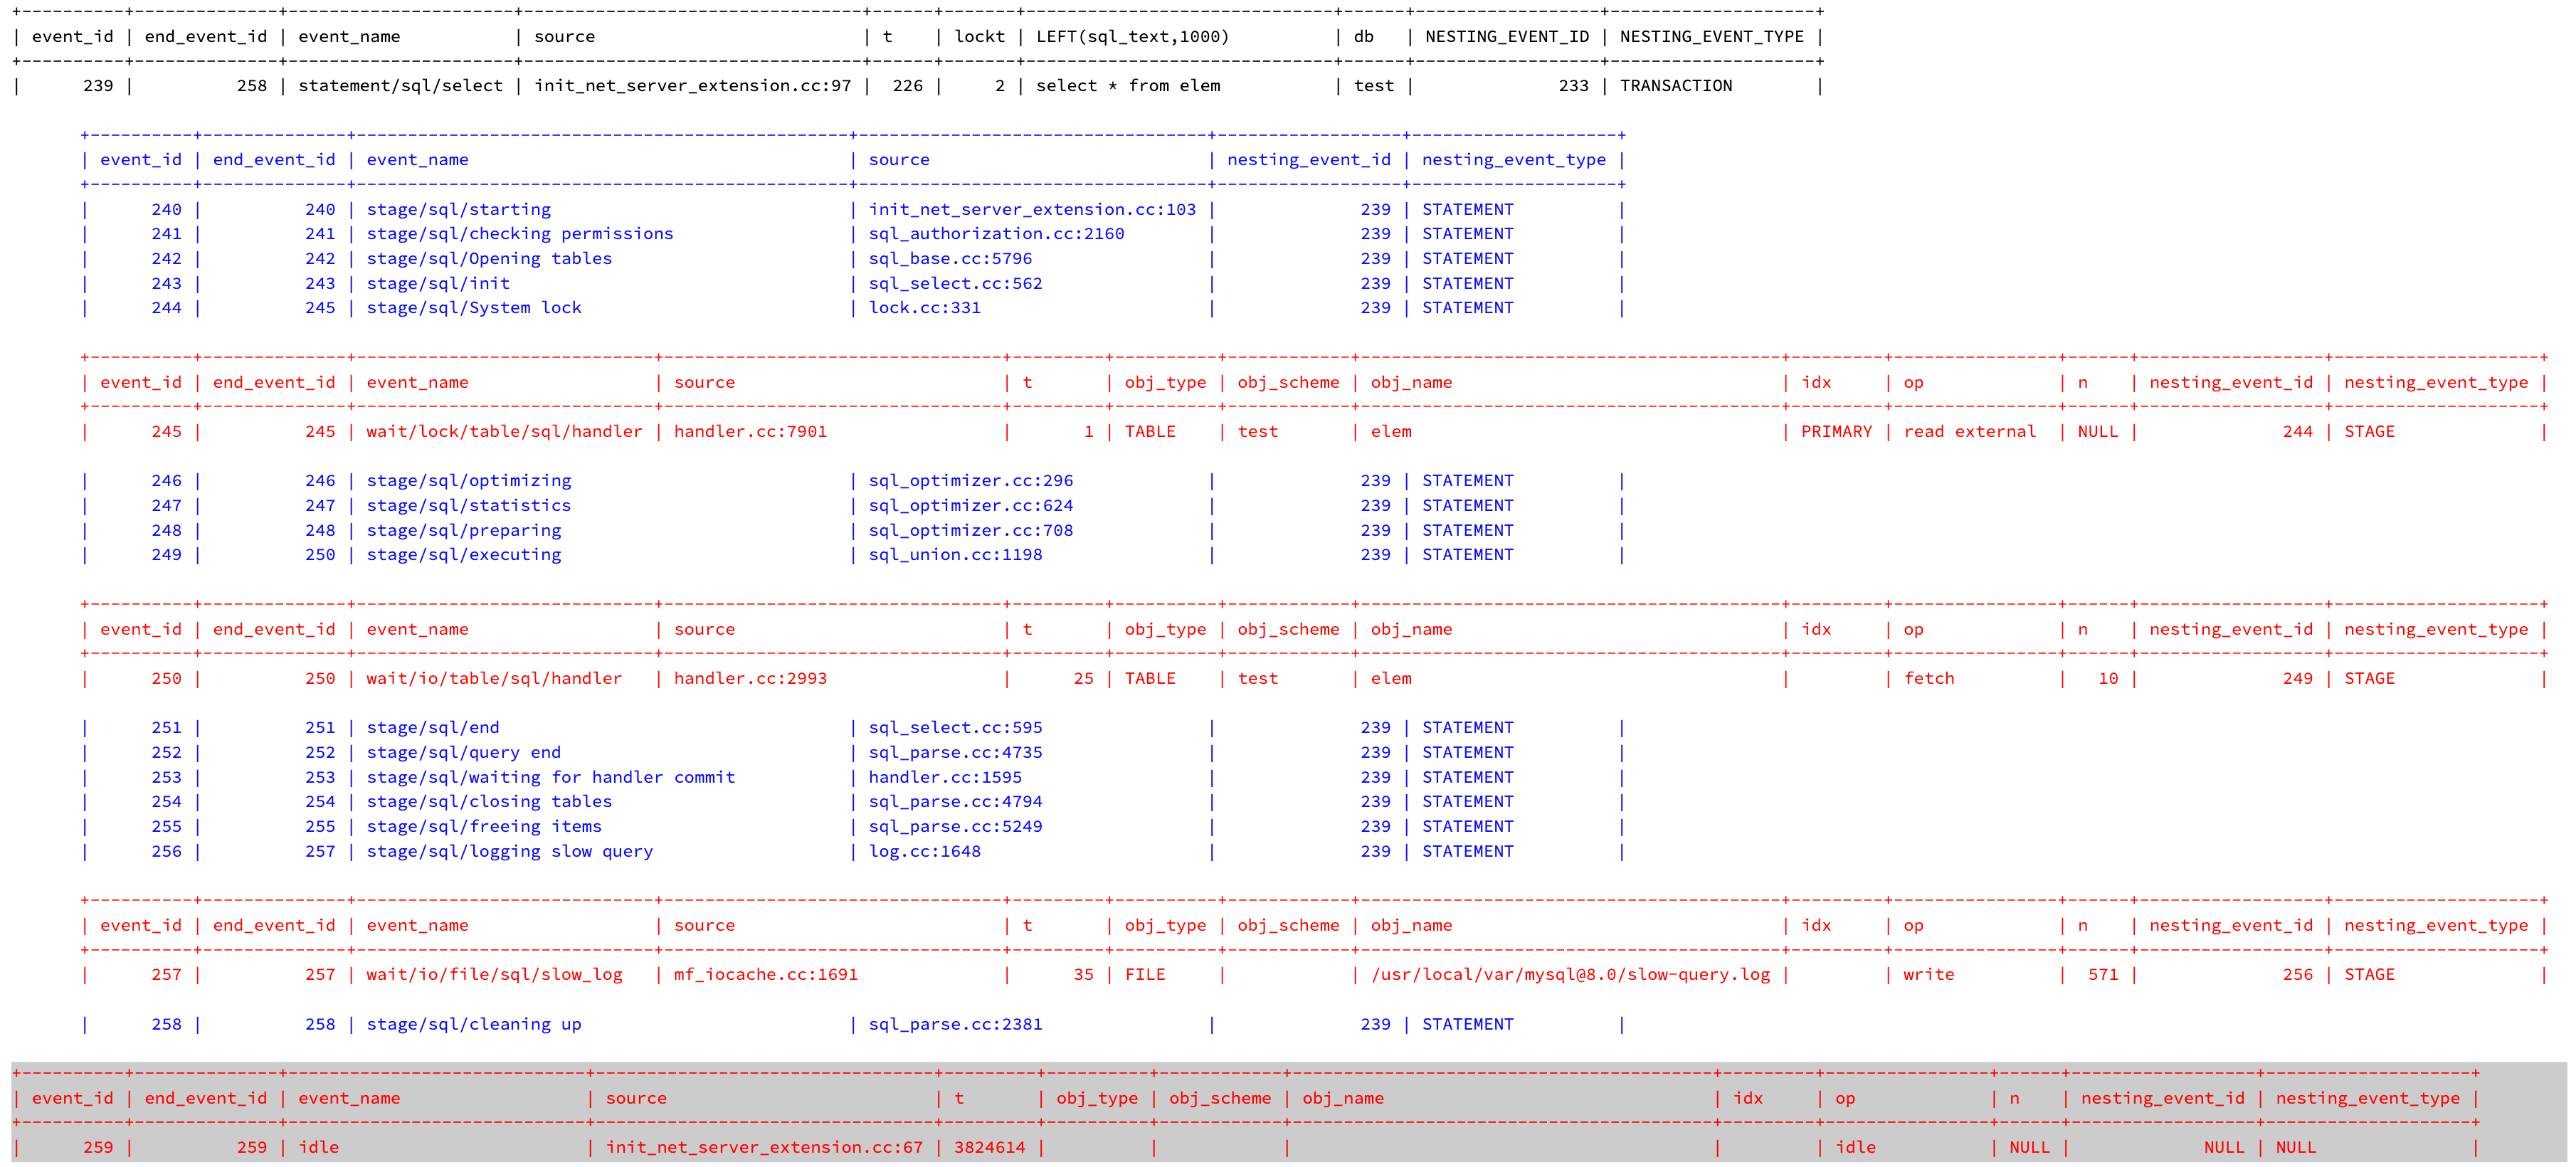Click the 'idle' event name in gray row
The width and height of the screenshot is (2576, 1167).
click(x=318, y=1148)
